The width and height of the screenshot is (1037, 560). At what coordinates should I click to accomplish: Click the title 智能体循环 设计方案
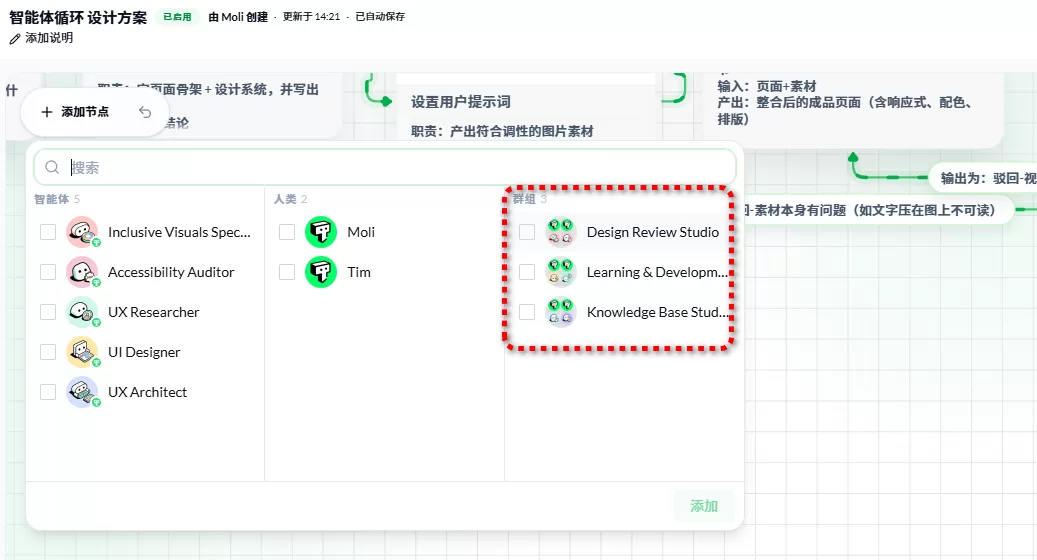(77, 17)
